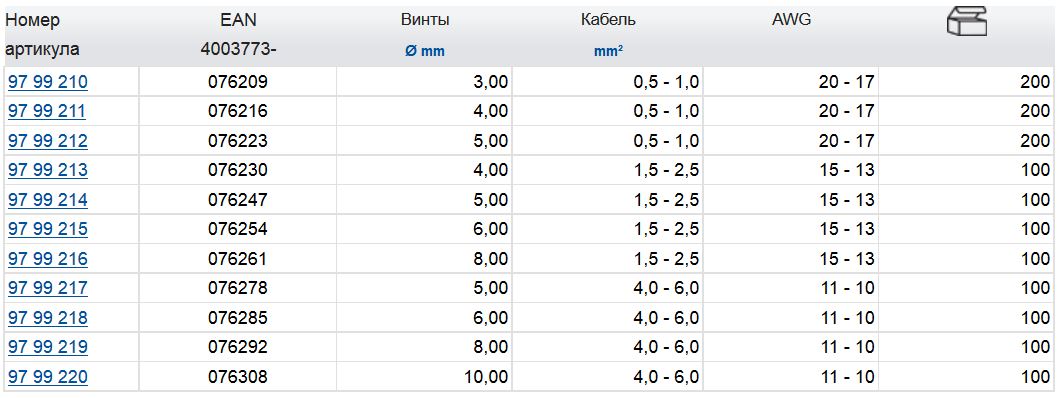Image resolution: width=1061 pixels, height=398 pixels.
Task: Click the Номер артикула column header
Action: (x=42, y=35)
